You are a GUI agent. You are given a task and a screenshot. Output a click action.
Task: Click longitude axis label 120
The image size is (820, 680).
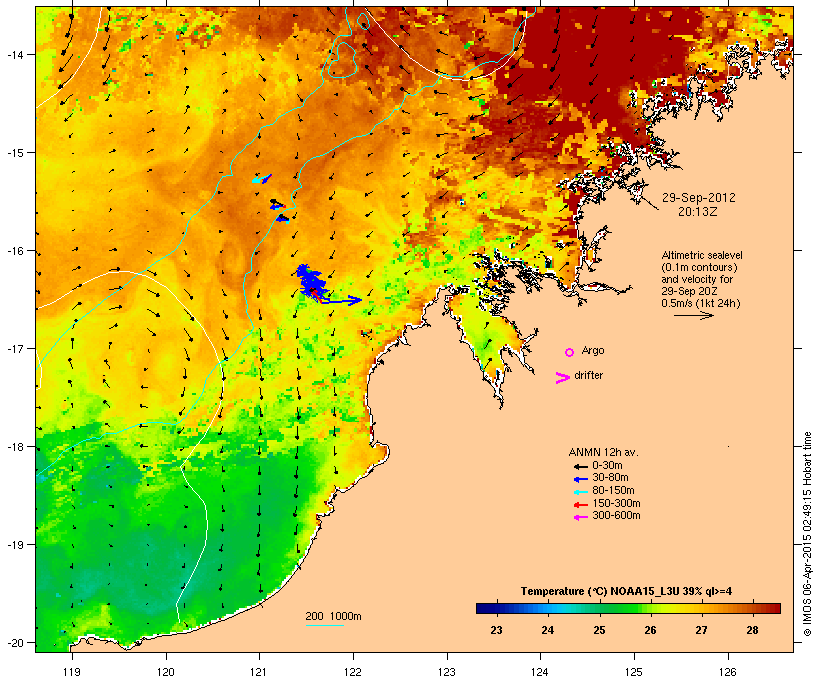click(166, 672)
